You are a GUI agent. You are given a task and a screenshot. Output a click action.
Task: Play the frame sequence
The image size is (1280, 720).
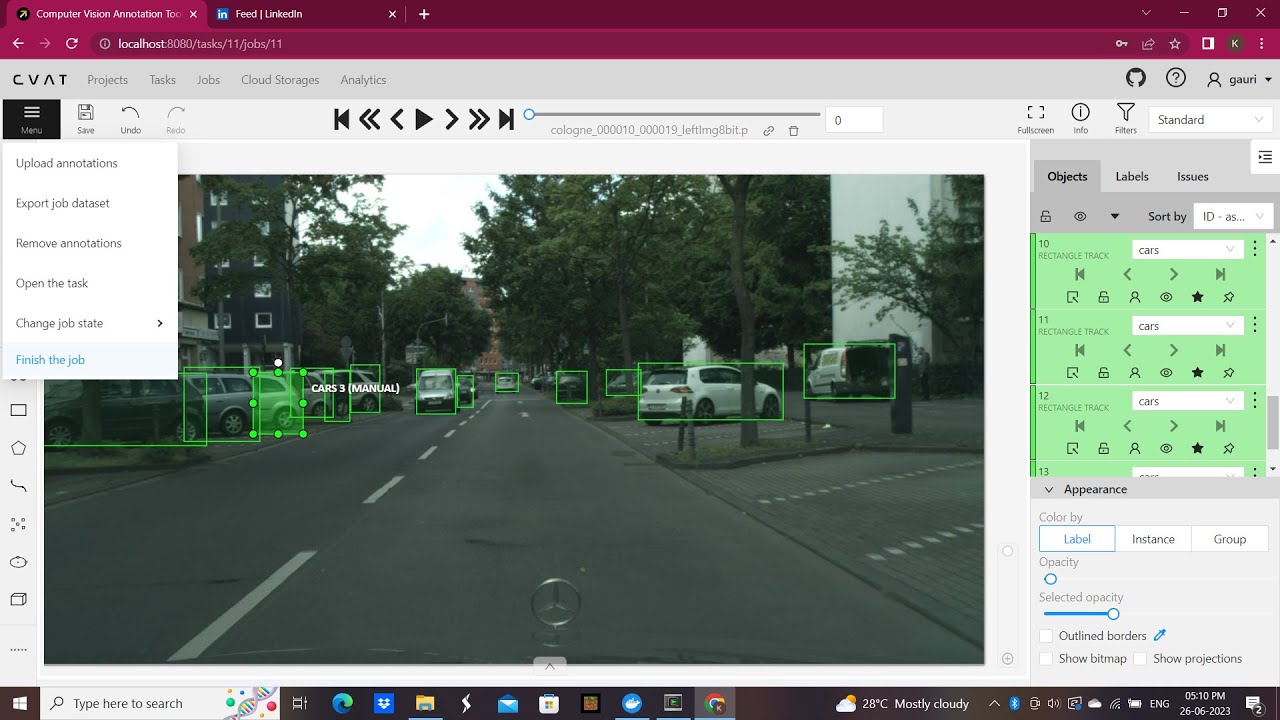pyautogui.click(x=424, y=120)
